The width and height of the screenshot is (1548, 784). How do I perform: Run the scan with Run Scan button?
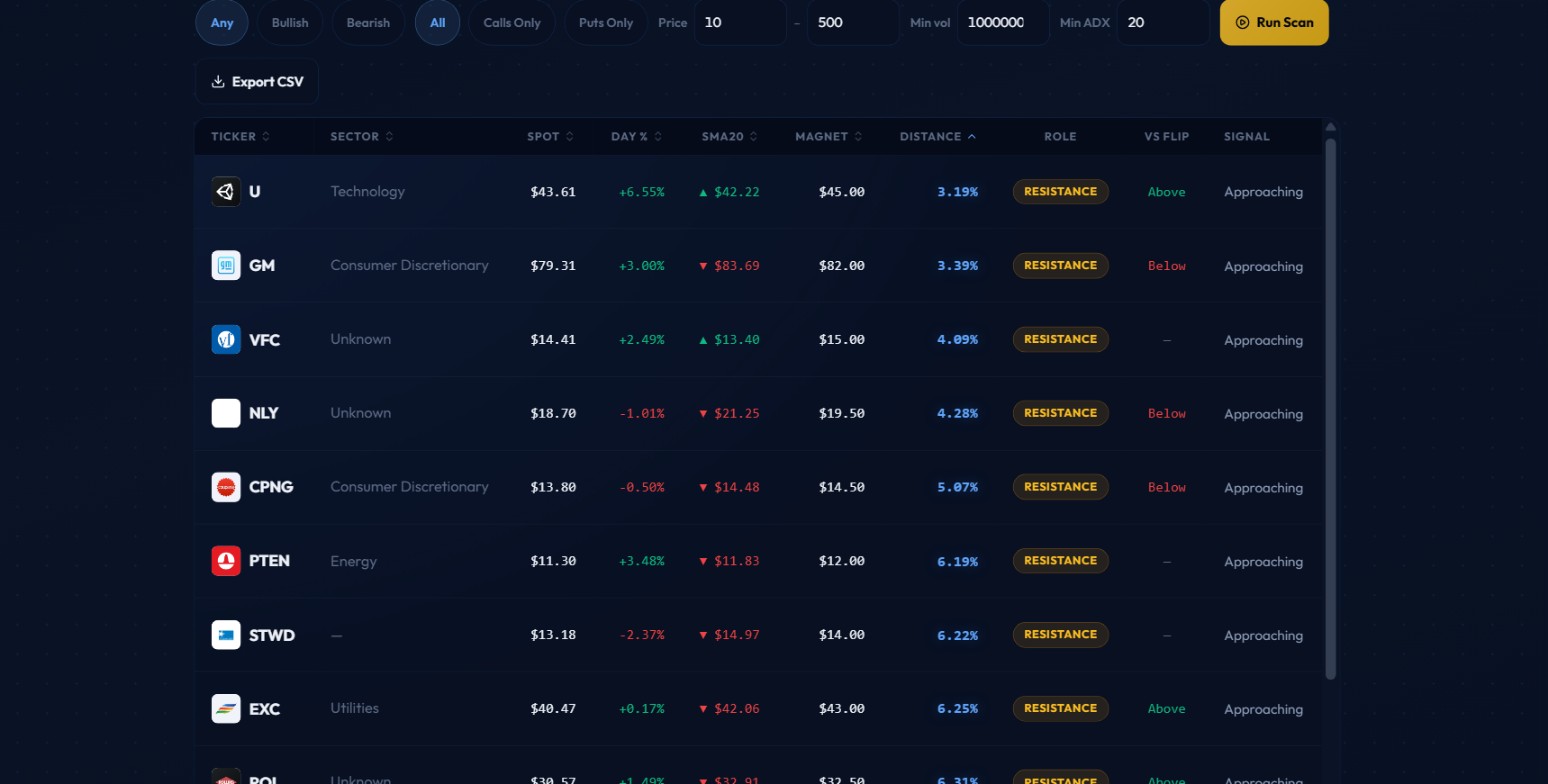click(x=1274, y=22)
